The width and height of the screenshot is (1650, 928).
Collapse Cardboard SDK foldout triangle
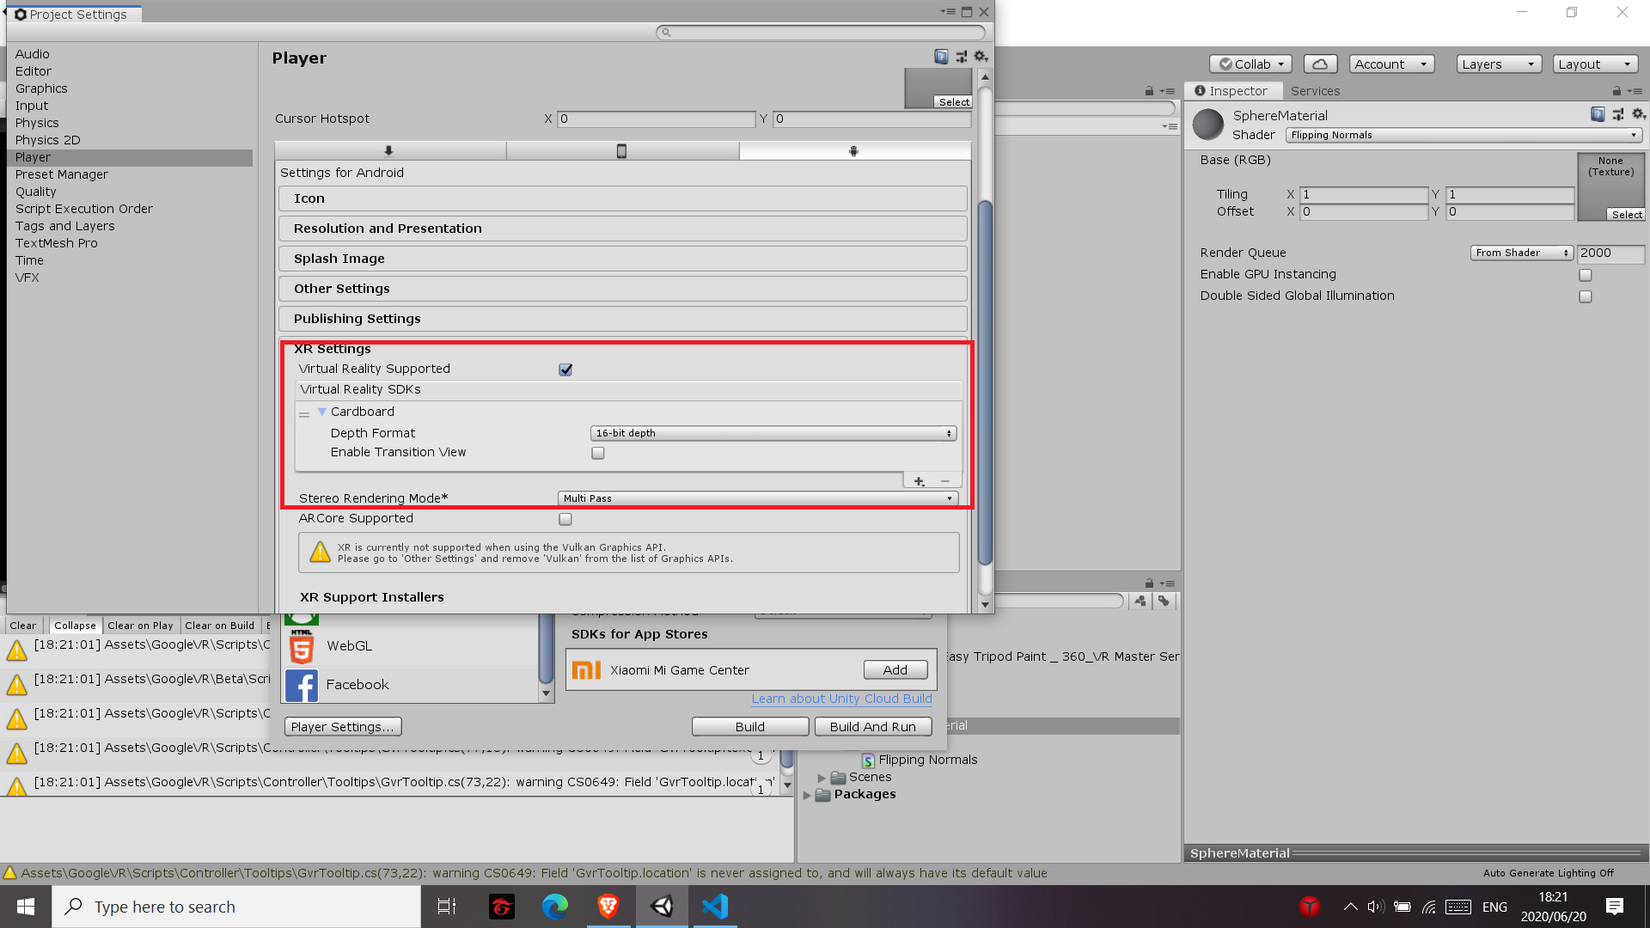(322, 412)
